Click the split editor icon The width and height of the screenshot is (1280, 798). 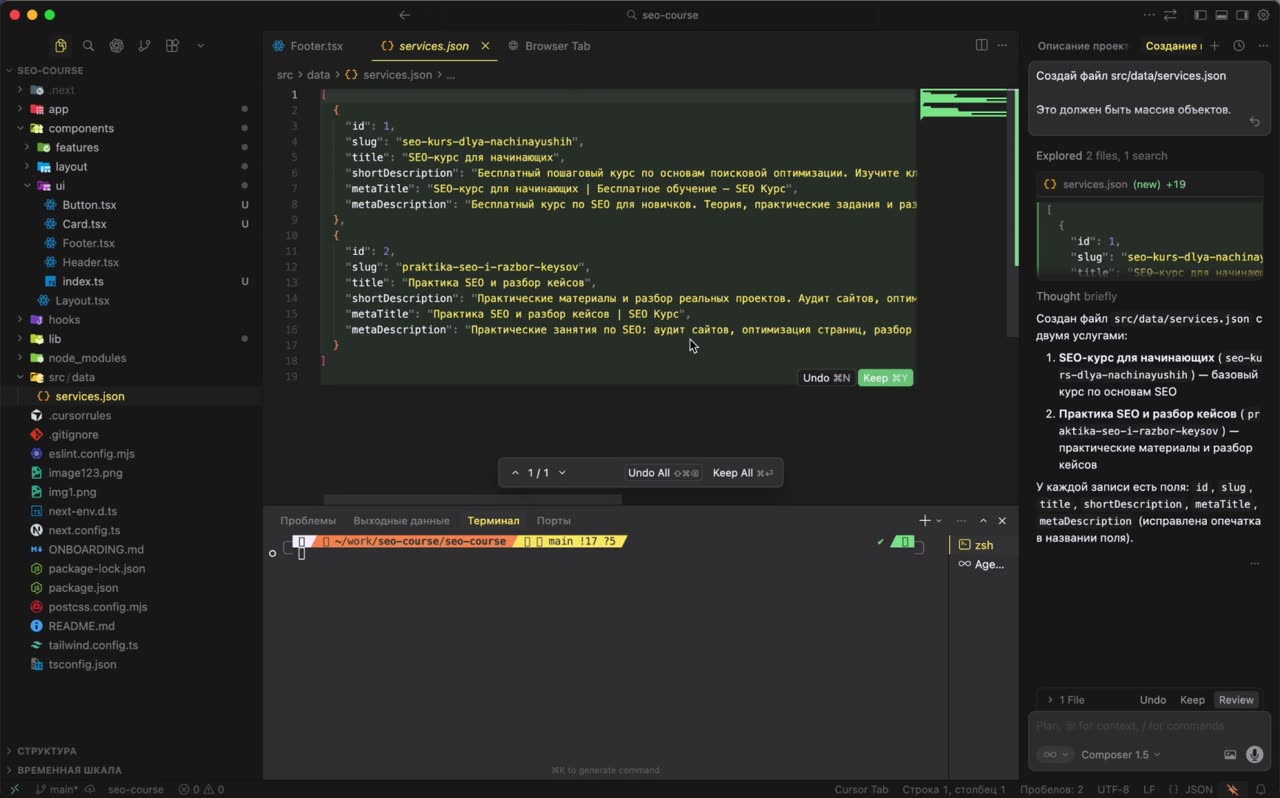point(981,45)
